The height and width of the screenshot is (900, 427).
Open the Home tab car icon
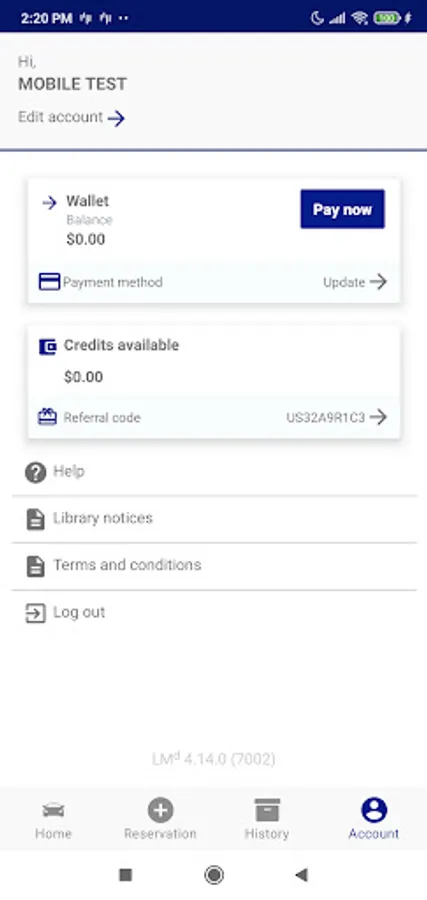[x=53, y=810]
